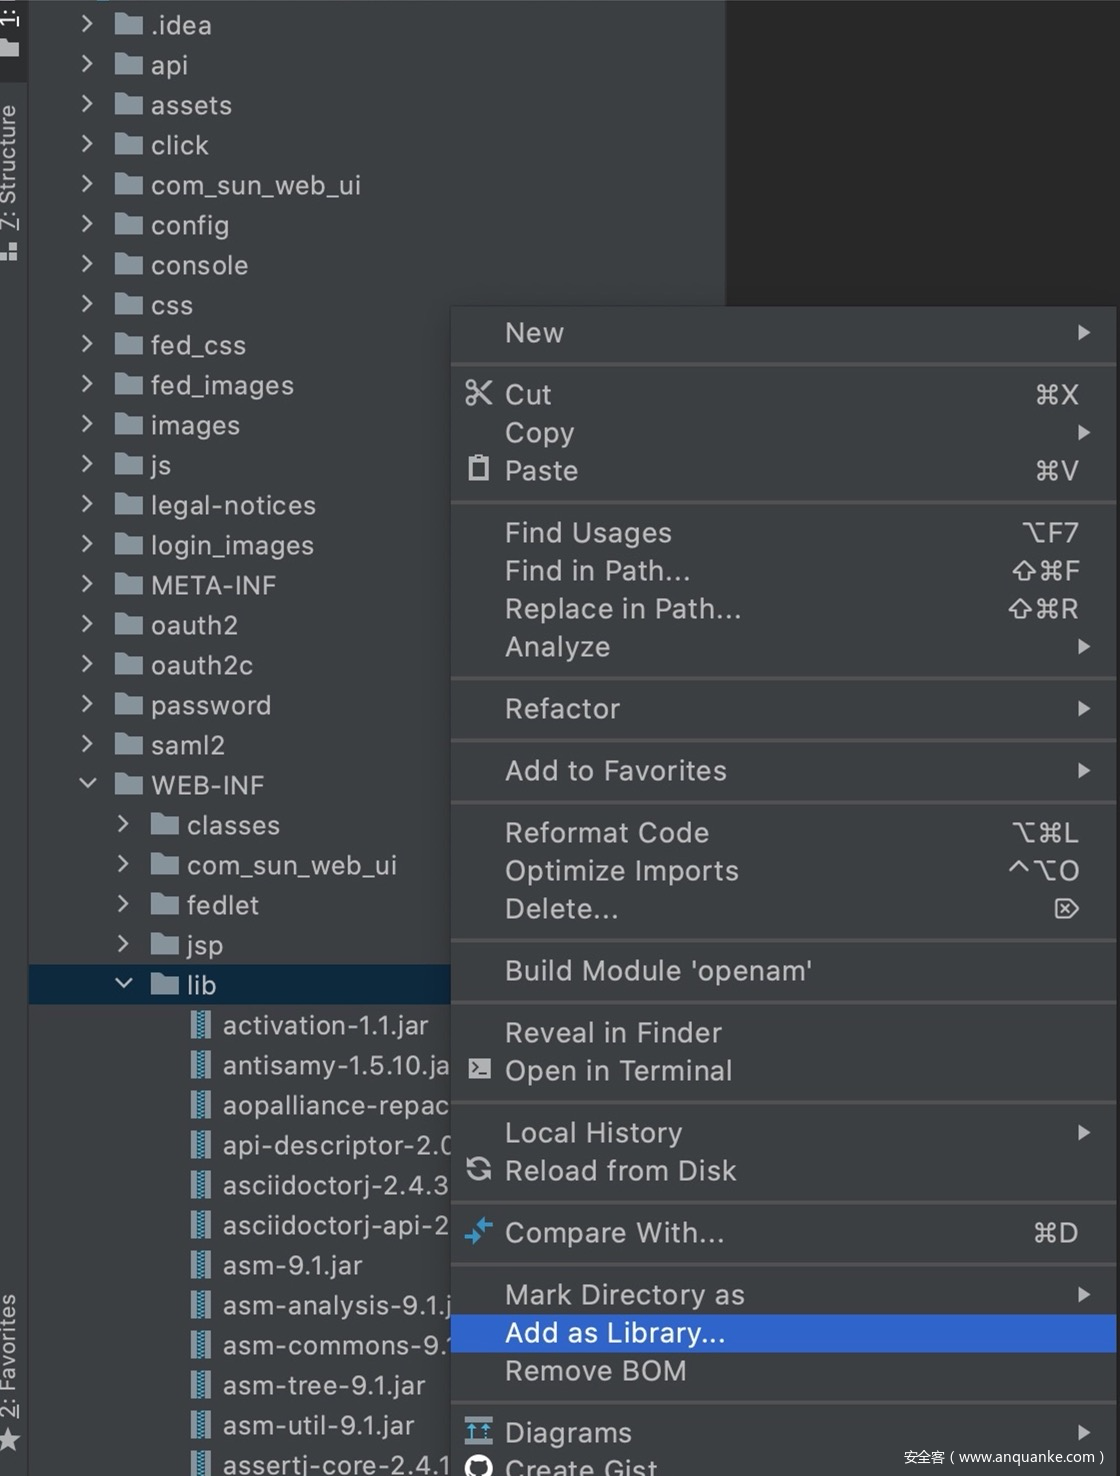Viewport: 1120px width, 1476px height.
Task: Click the Cut scissors icon
Action: click(479, 394)
